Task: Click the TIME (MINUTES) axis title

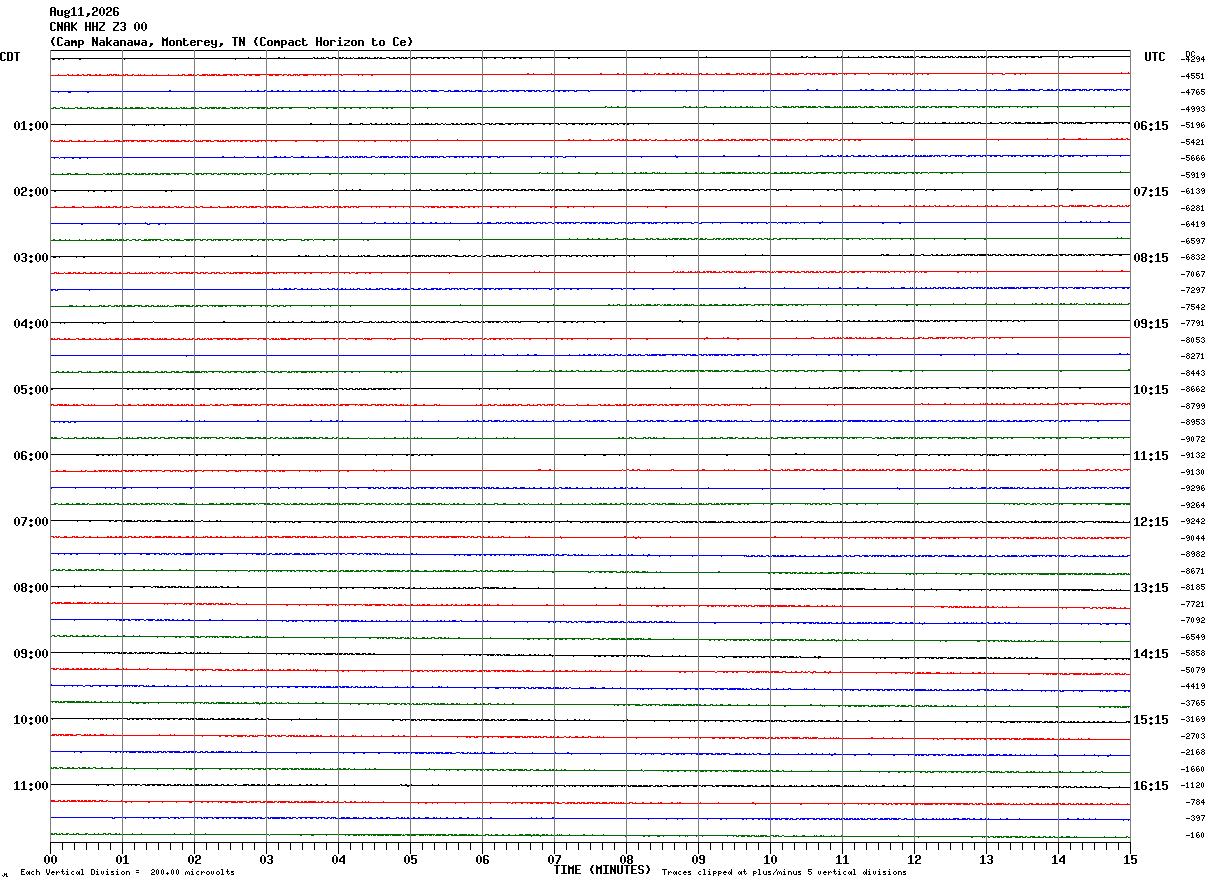Action: pyautogui.click(x=602, y=870)
